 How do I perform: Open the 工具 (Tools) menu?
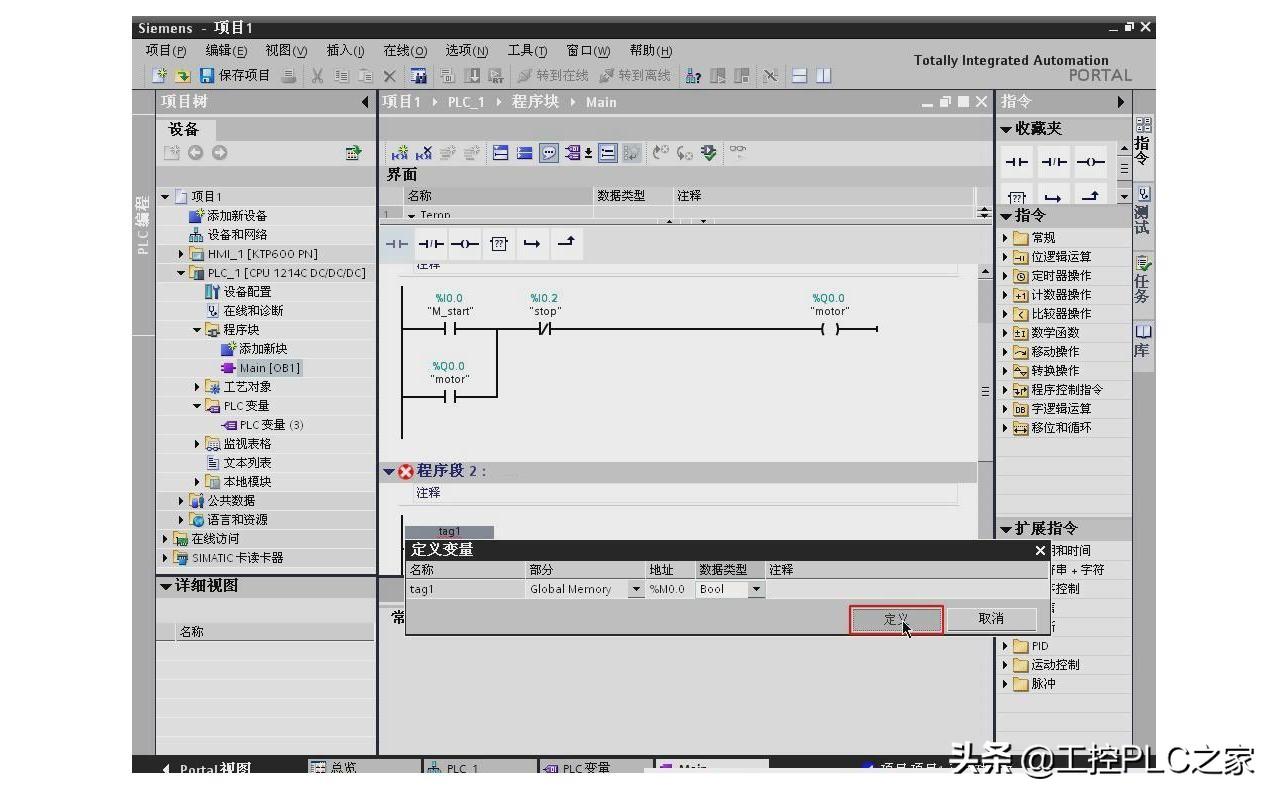click(x=527, y=51)
